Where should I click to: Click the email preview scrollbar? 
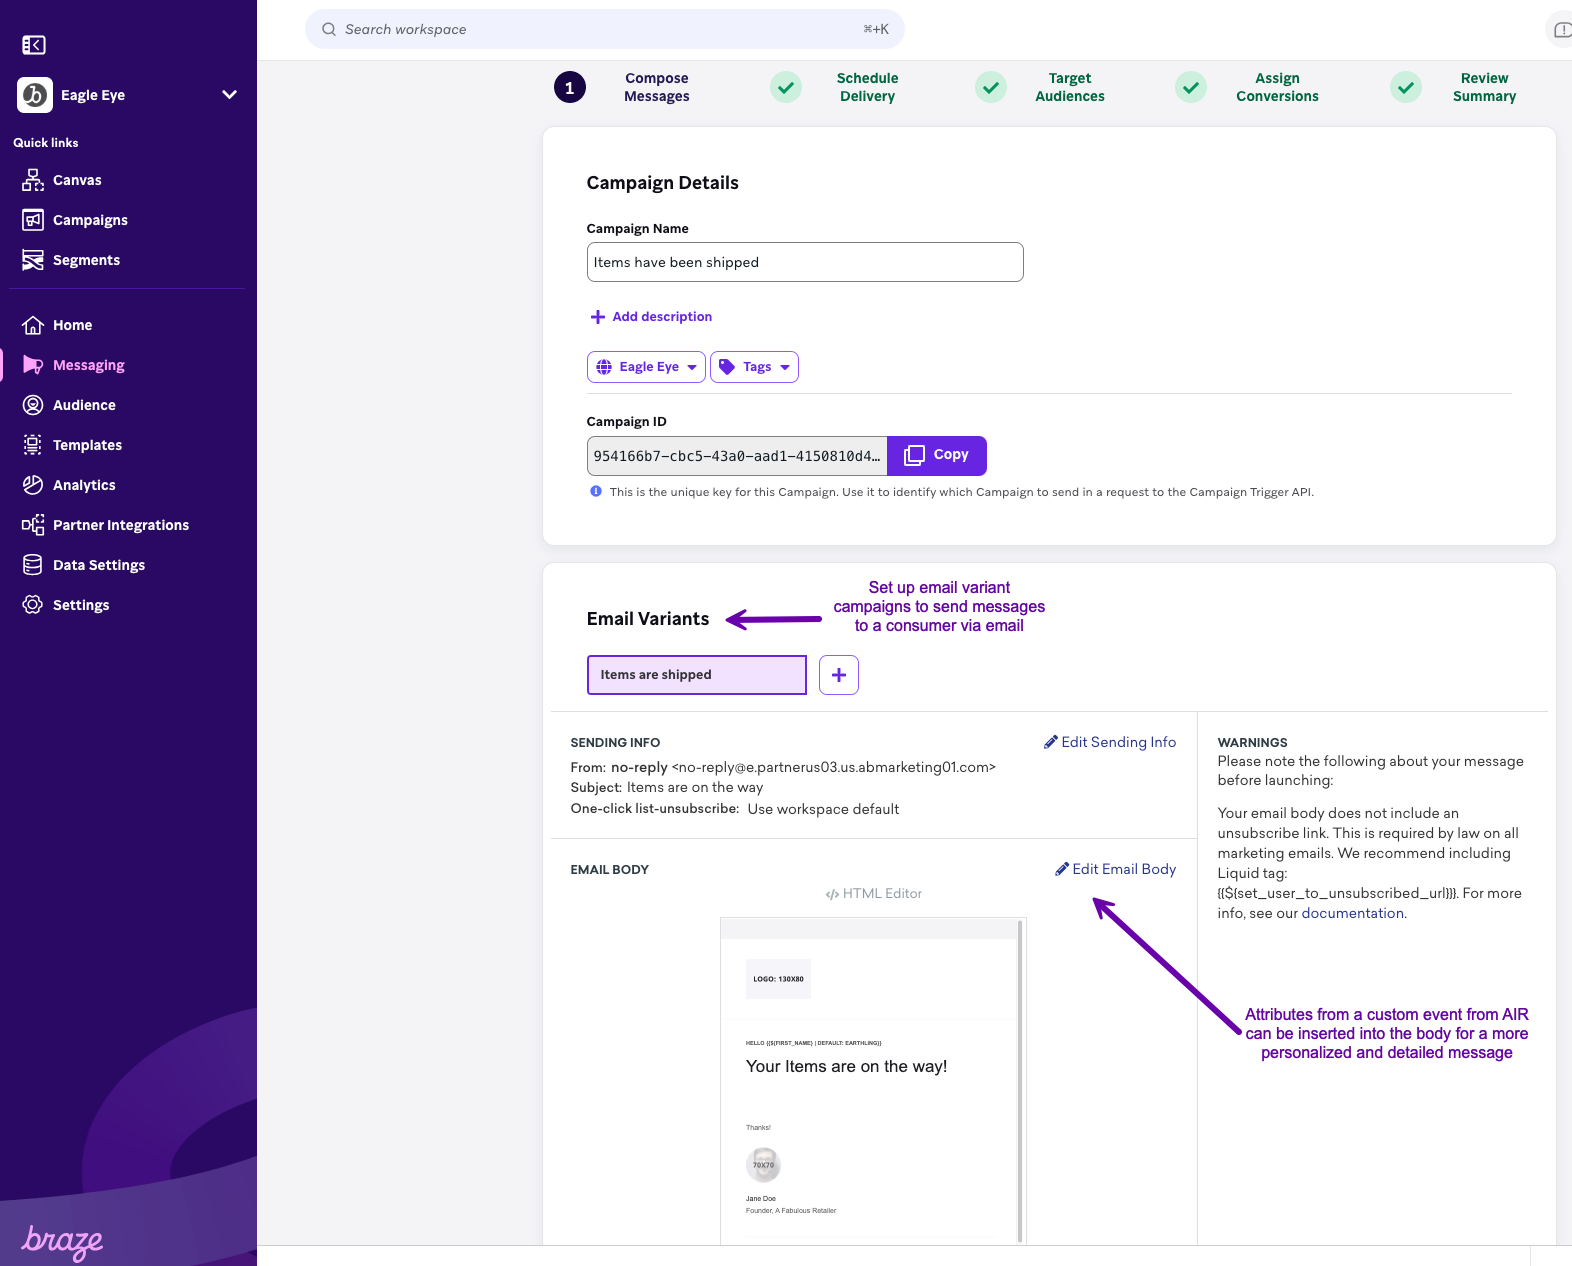[1020, 1080]
